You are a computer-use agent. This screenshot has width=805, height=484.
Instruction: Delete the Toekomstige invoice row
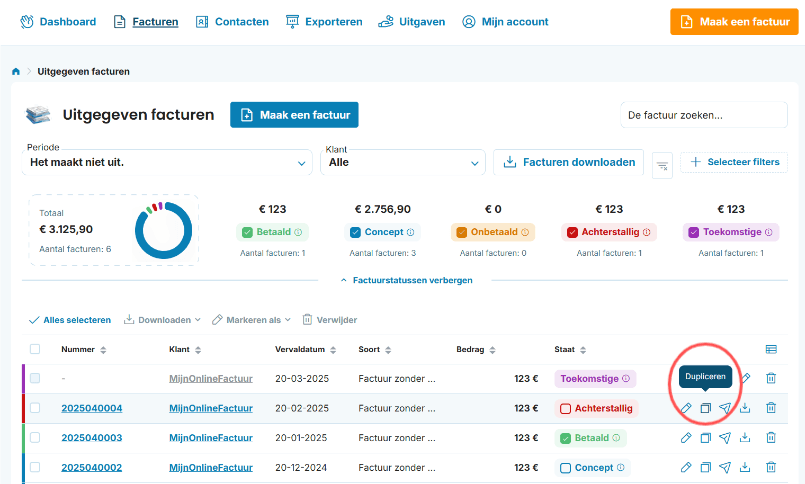[x=771, y=378]
